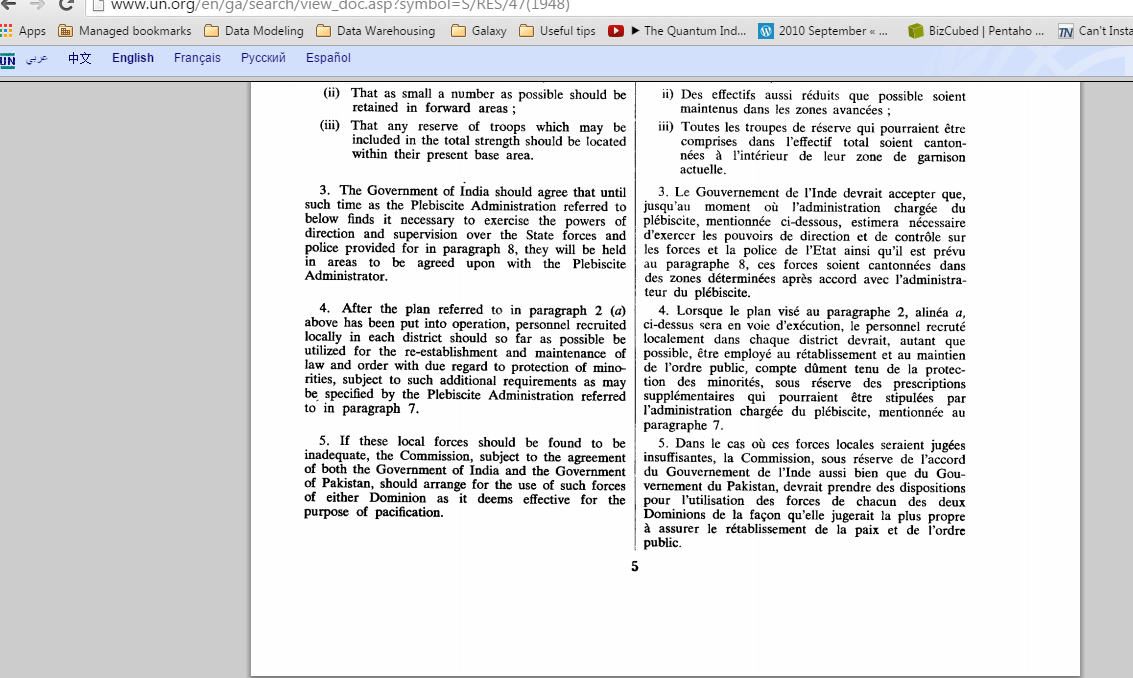Click the page info icon in address bar
Screen dimensions: 1133x678
pyautogui.click(x=98, y=5)
